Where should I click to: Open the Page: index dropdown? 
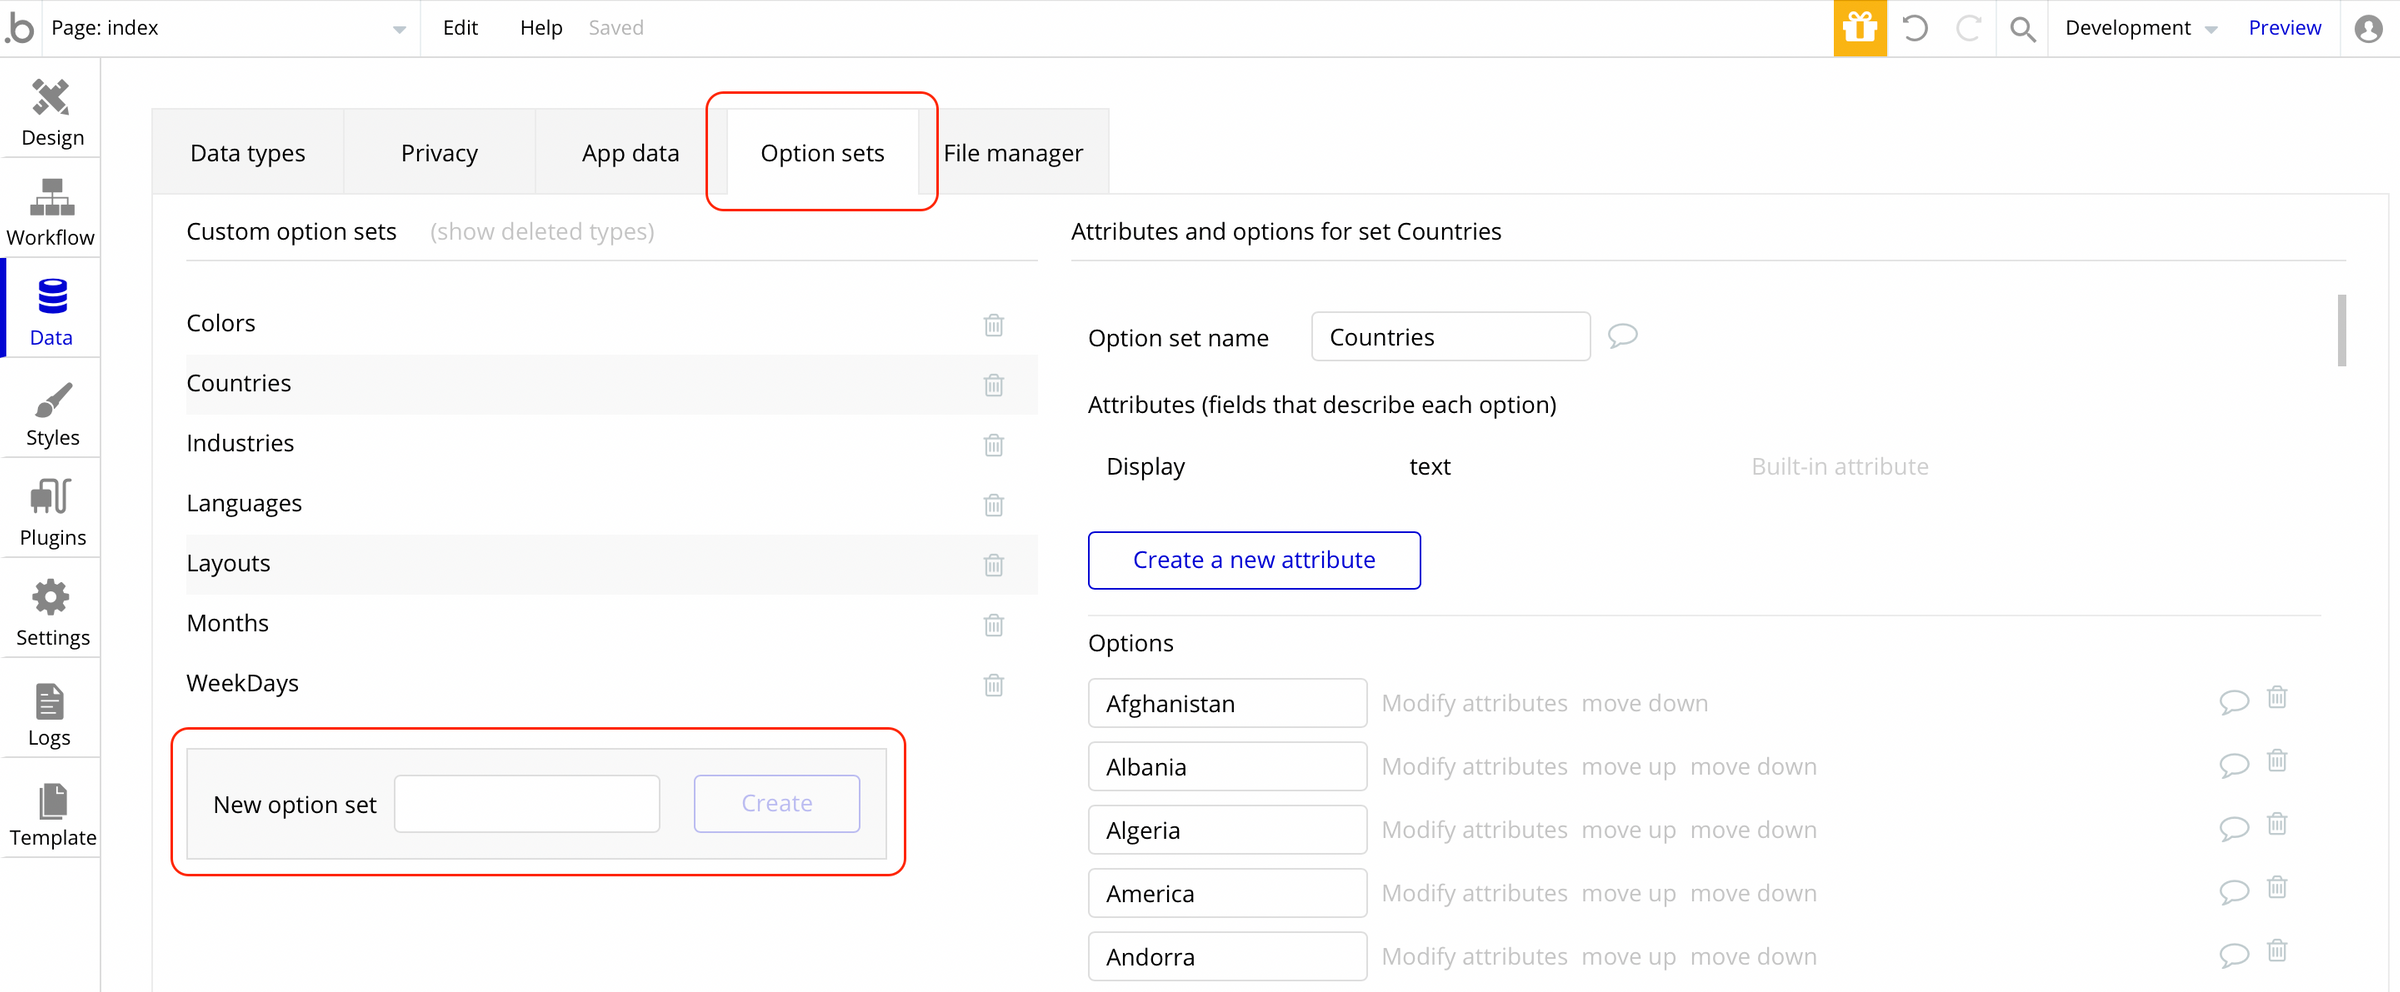228,27
